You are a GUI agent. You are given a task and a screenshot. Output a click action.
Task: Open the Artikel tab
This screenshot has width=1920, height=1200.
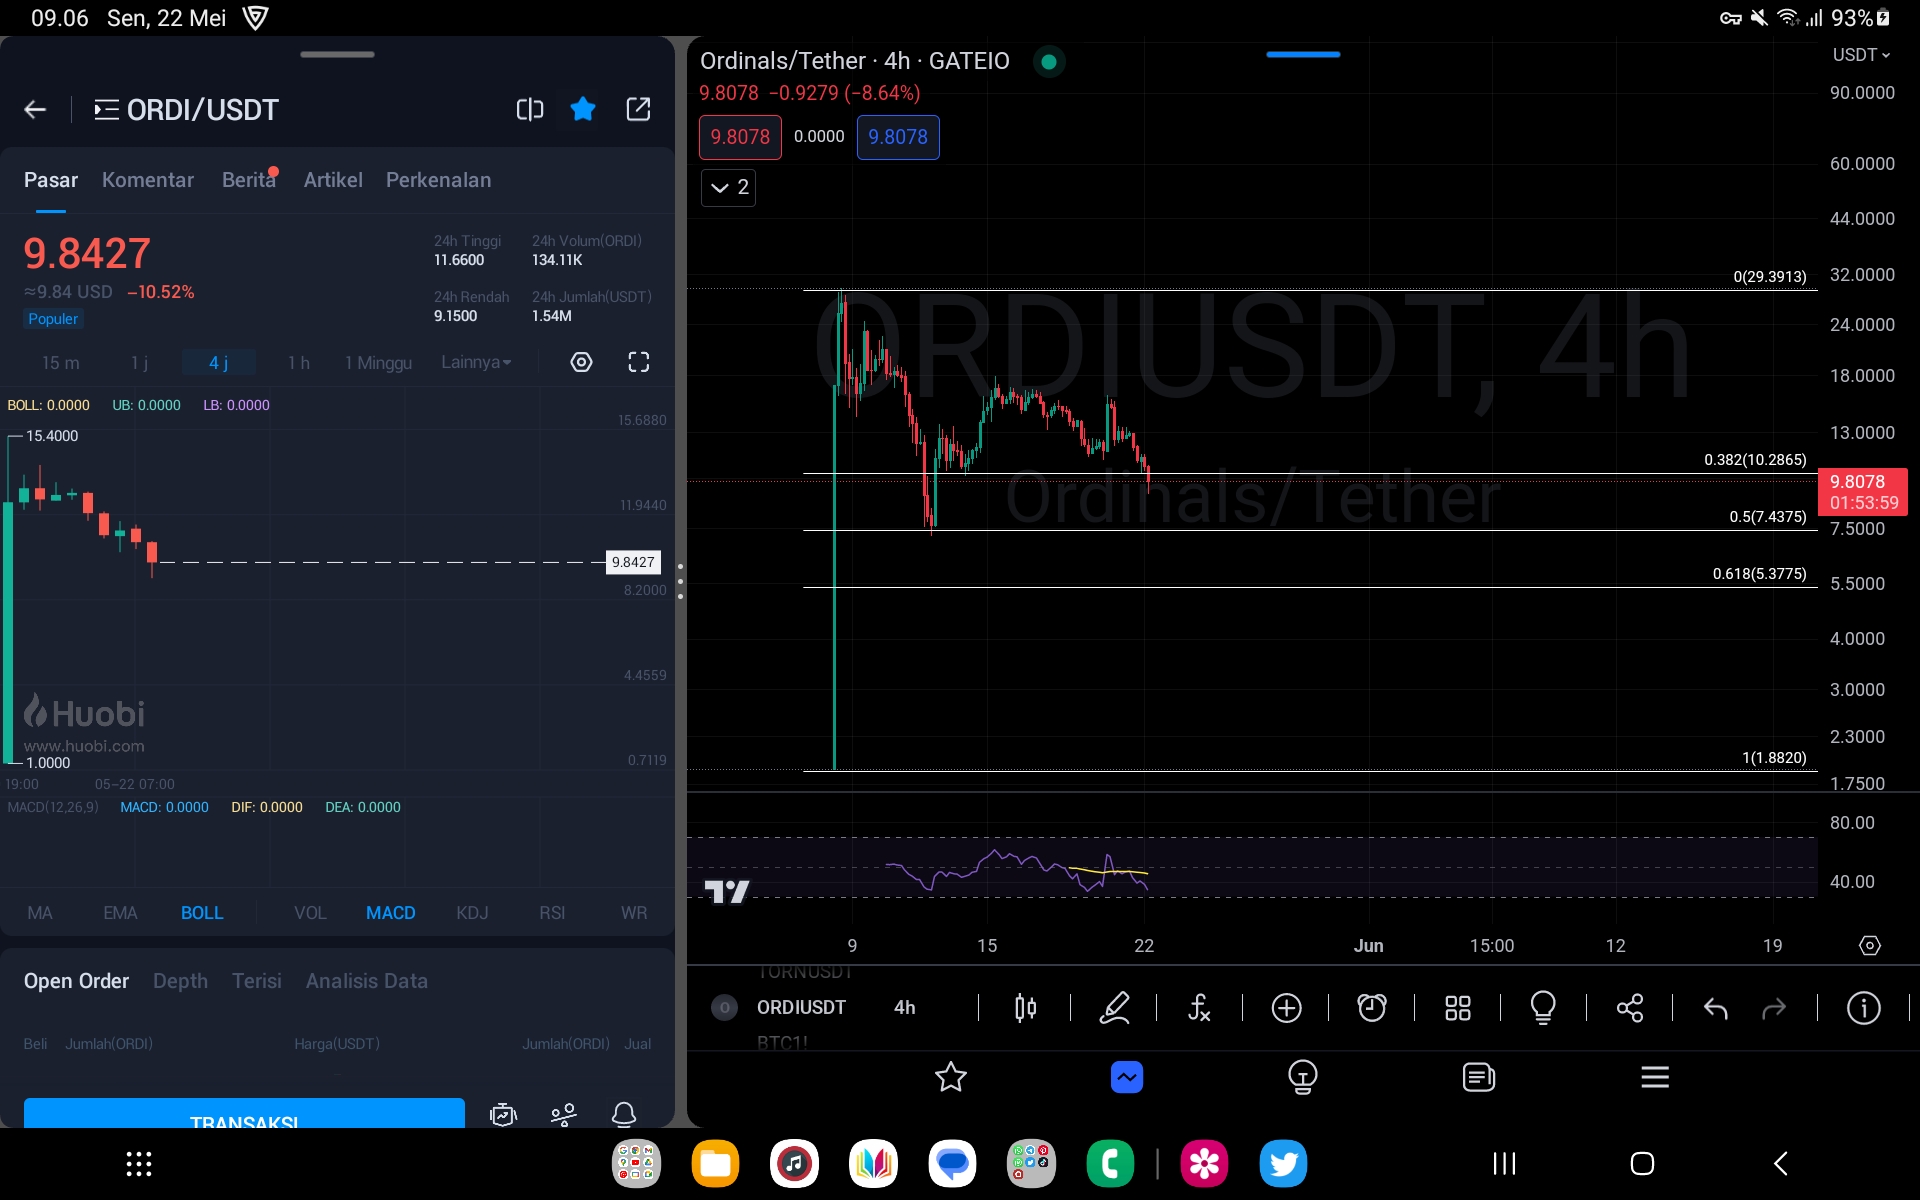pos(333,180)
